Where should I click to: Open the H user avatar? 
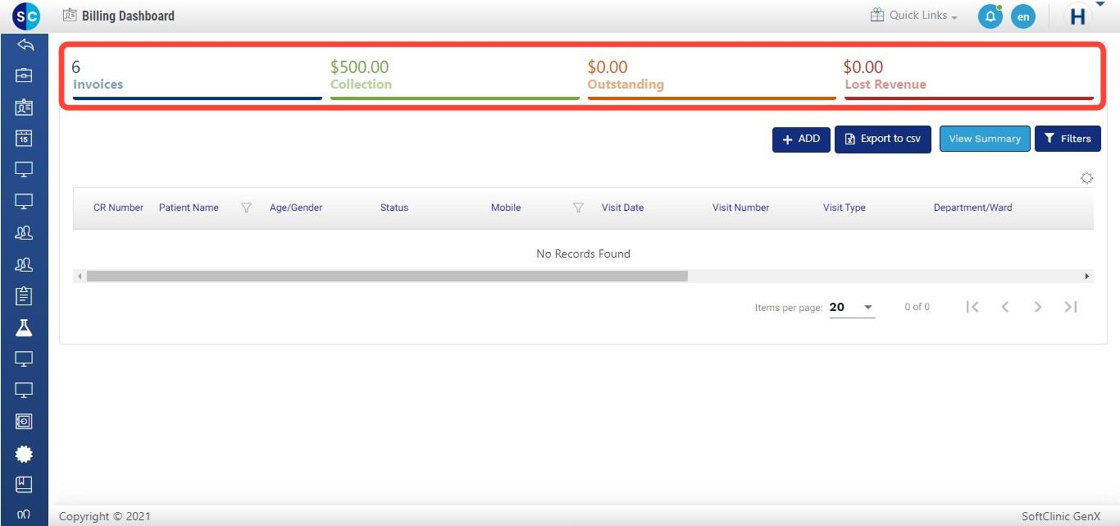pyautogui.click(x=1078, y=17)
